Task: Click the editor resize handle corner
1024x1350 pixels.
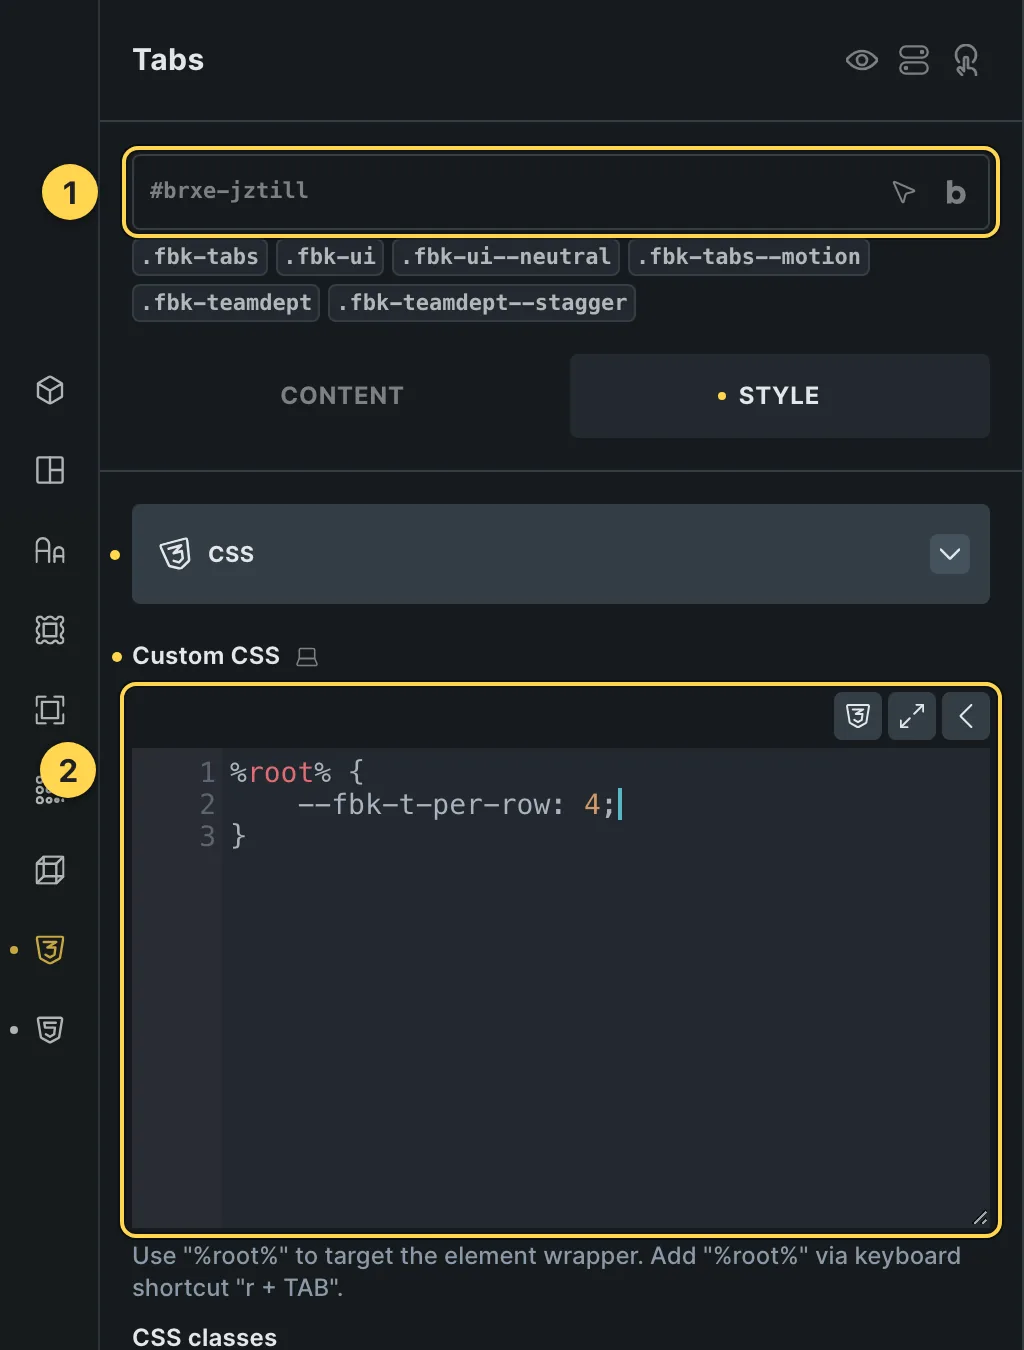Action: point(980,1217)
